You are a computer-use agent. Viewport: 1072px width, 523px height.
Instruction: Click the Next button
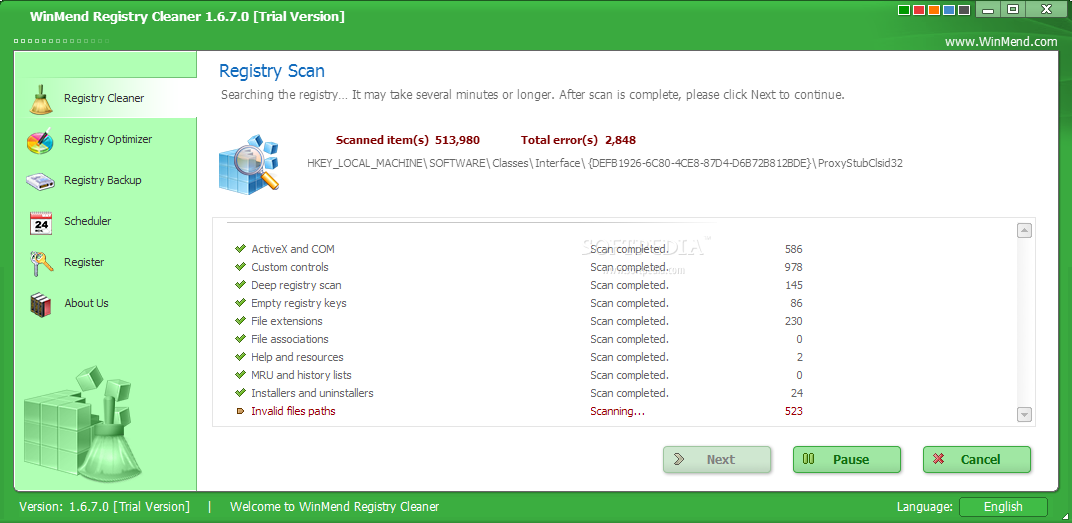tap(717, 459)
